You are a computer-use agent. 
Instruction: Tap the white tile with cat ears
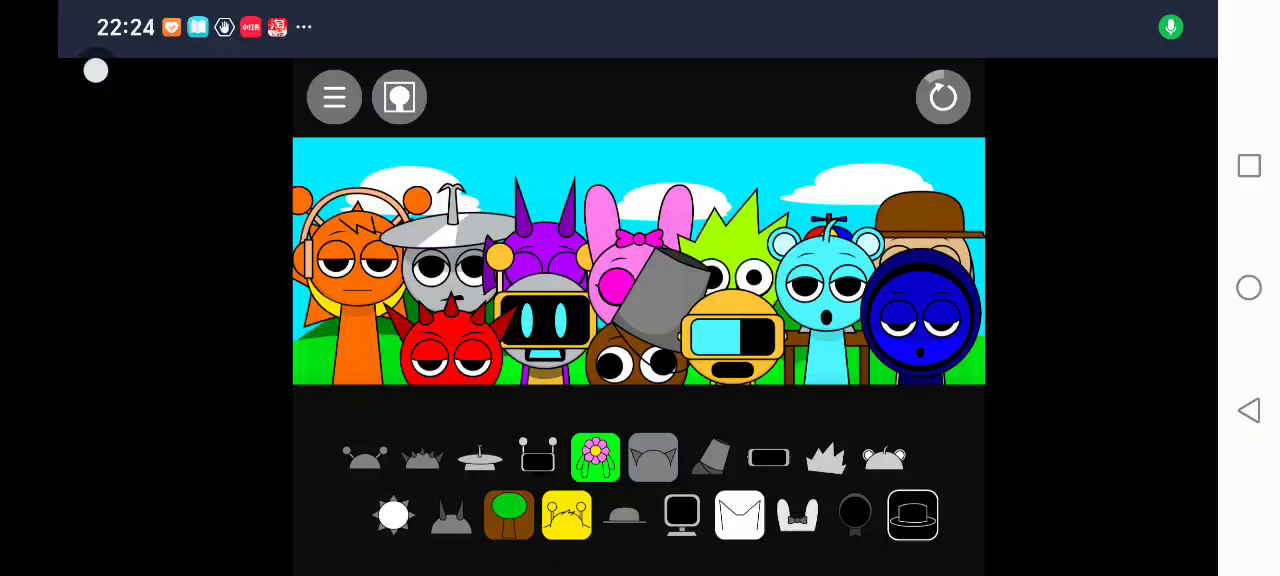coord(740,515)
